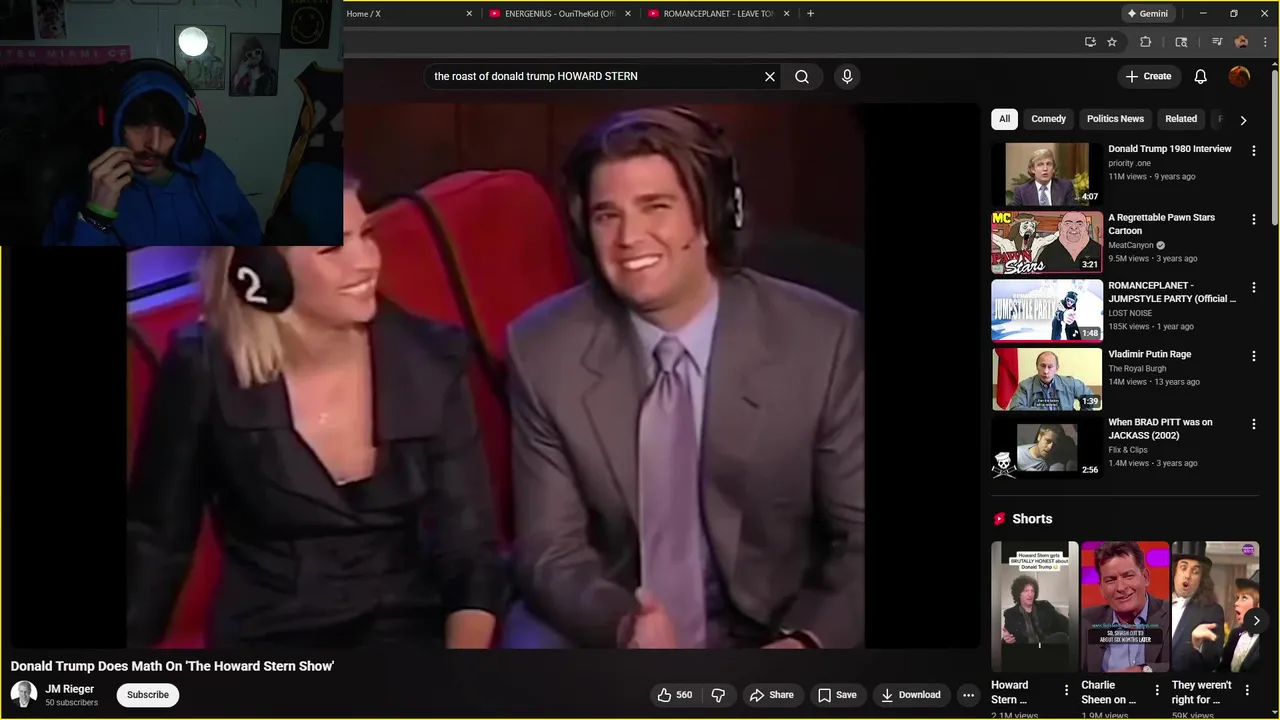The image size is (1280, 720).
Task: Open options for They weren't right short
Action: (x=1247, y=690)
